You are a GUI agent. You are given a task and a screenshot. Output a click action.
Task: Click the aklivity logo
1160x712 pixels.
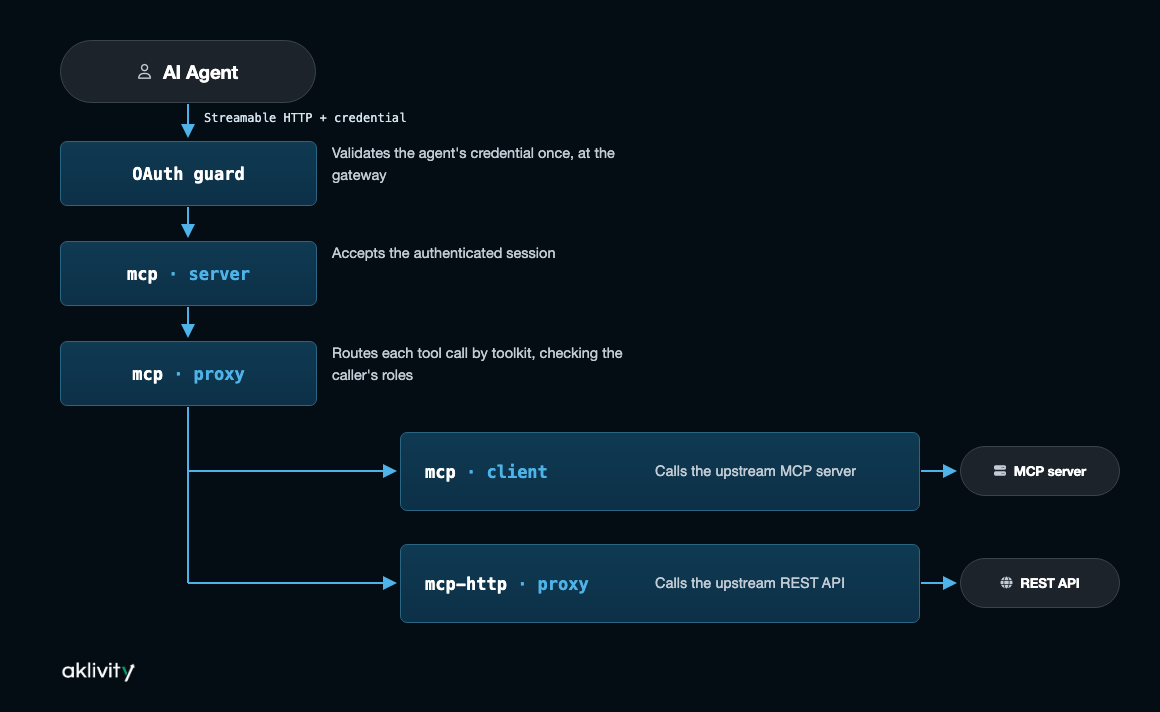[x=98, y=671]
